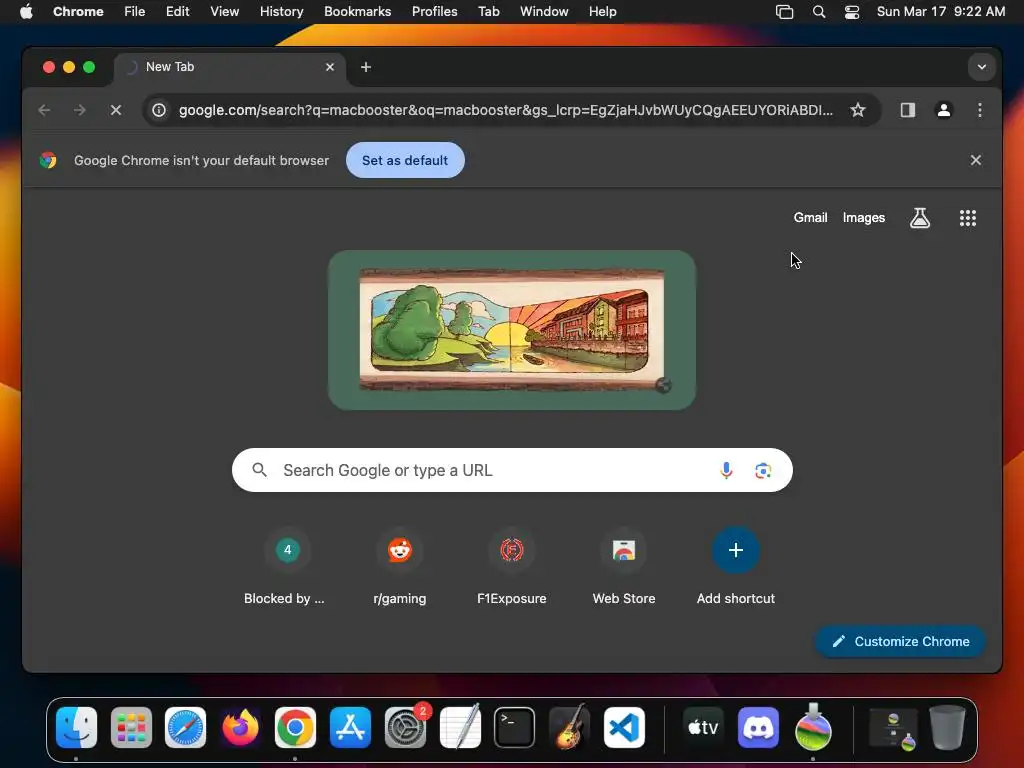Image resolution: width=1024 pixels, height=768 pixels.
Task: Open Spotlight search in menu bar
Action: (x=818, y=11)
